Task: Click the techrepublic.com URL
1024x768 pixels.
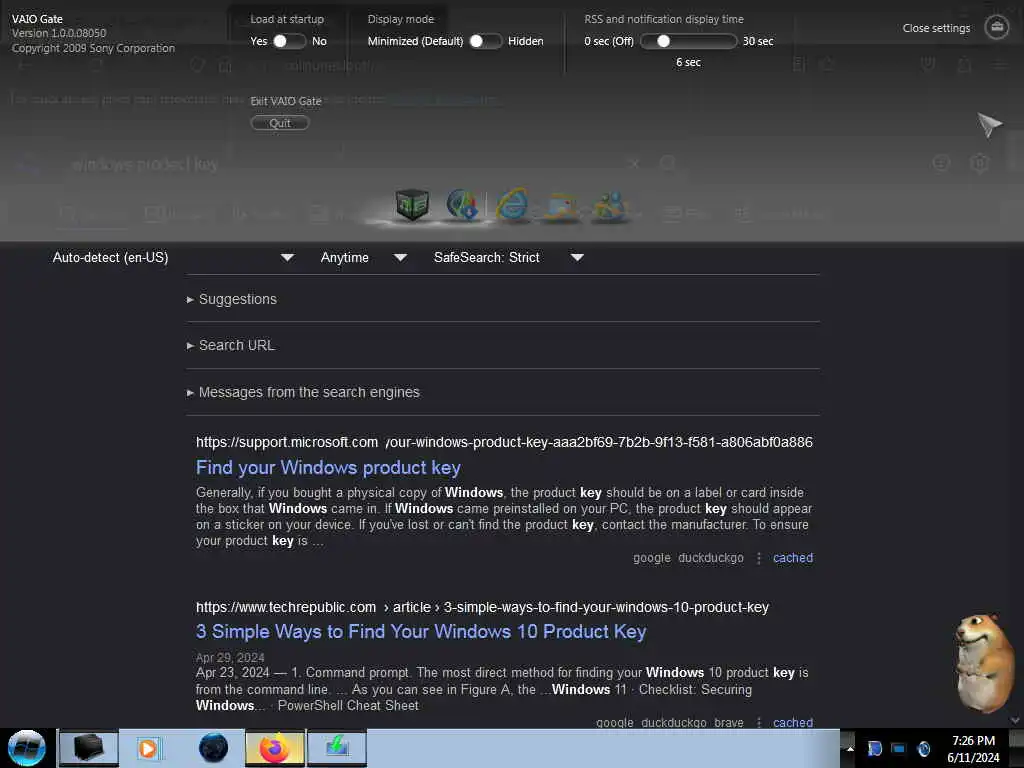Action: [x=482, y=607]
